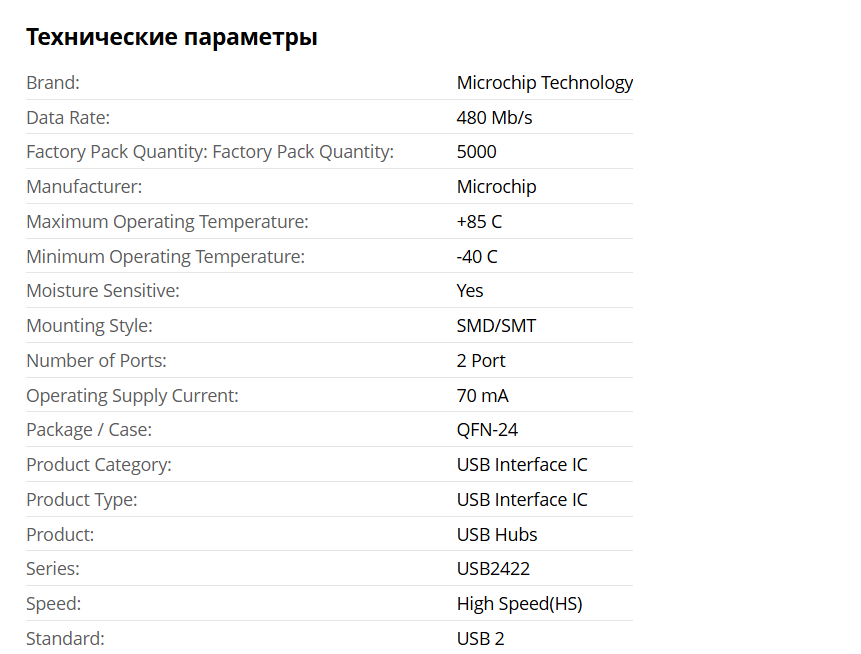The image size is (861, 654).
Task: Select the 2 Port value
Action: point(481,361)
